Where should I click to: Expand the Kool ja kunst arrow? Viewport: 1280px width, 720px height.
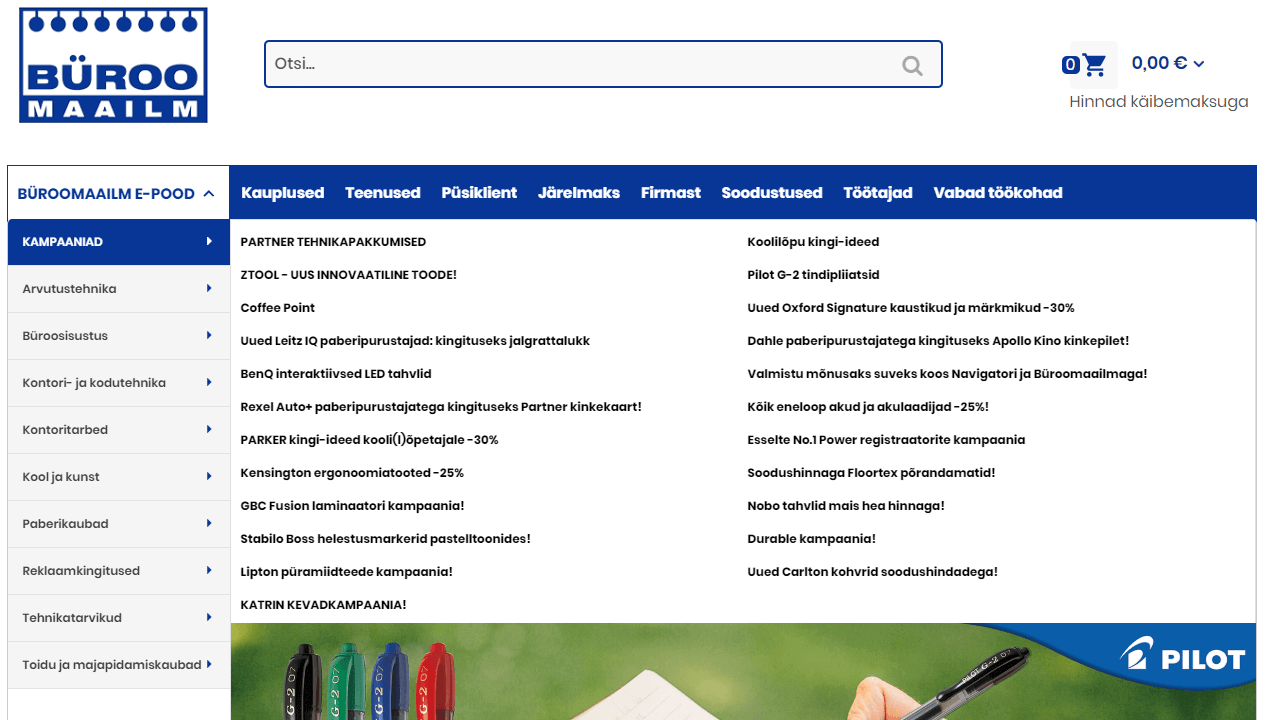coord(209,476)
